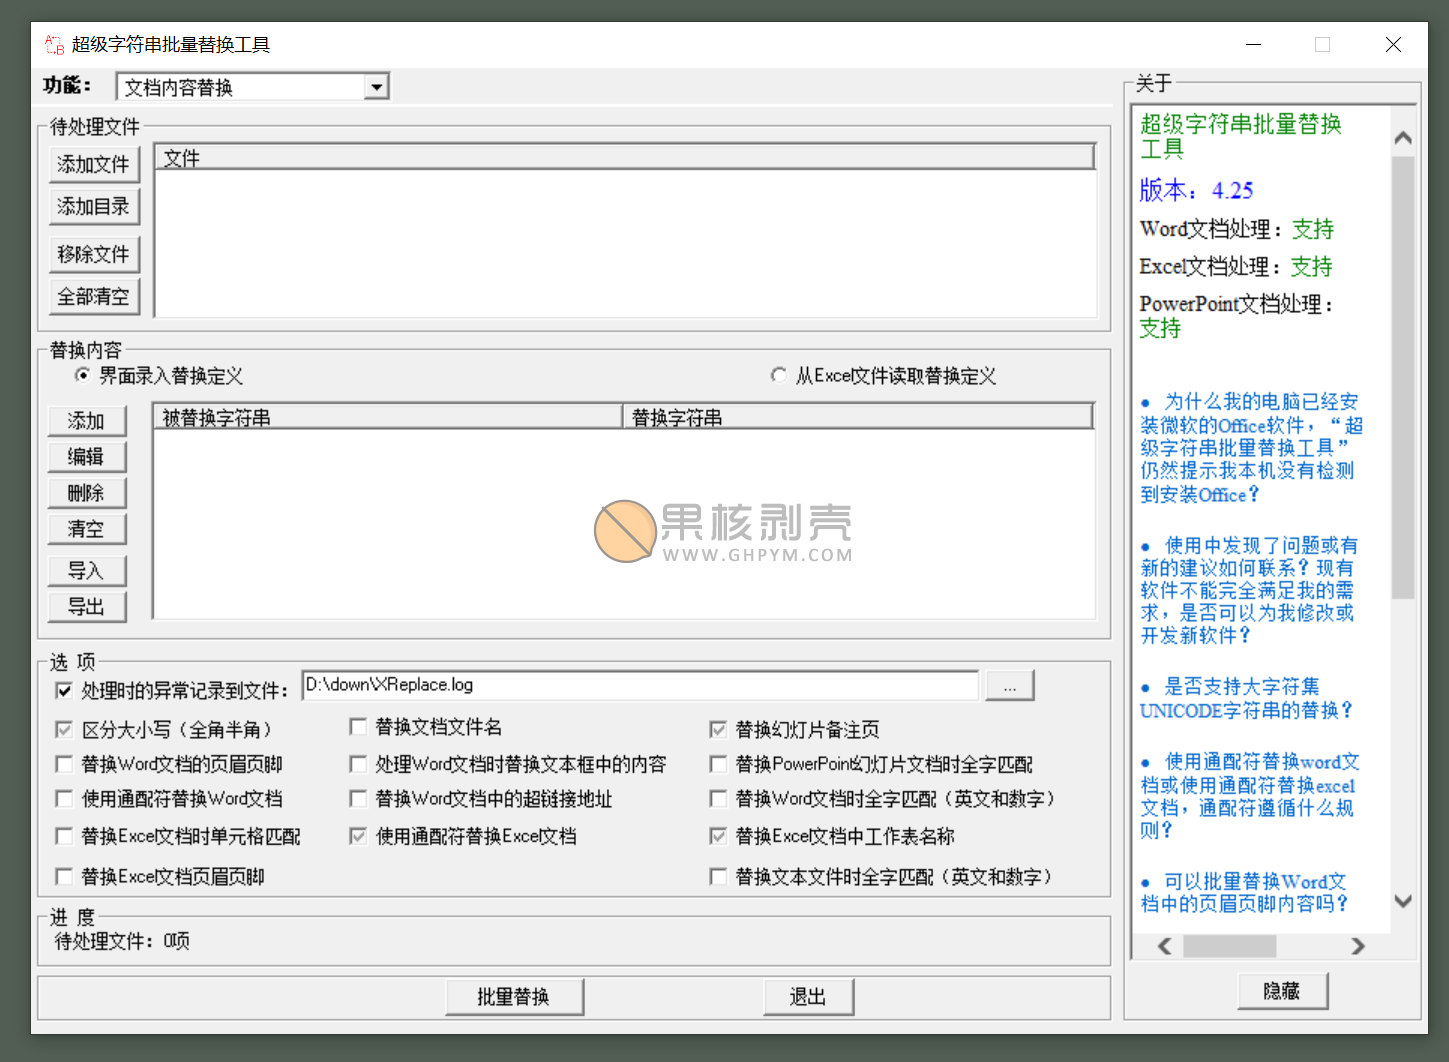Click the 导入 button
Screen dimensions: 1449x1062
pyautogui.click(x=87, y=571)
